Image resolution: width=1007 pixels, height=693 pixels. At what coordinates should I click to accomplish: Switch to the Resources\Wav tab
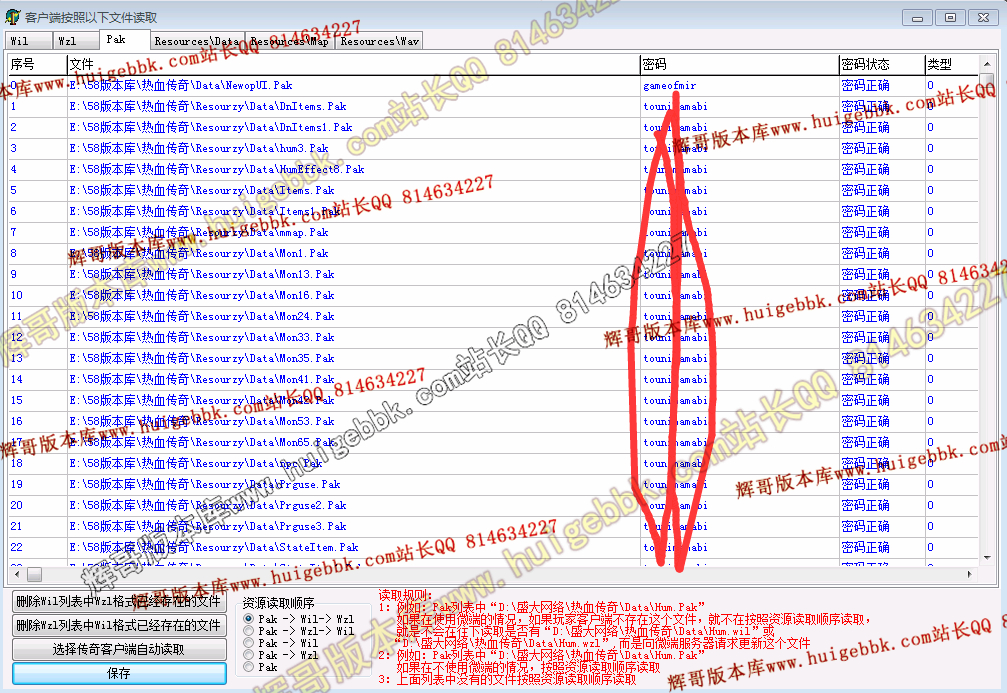(x=379, y=41)
